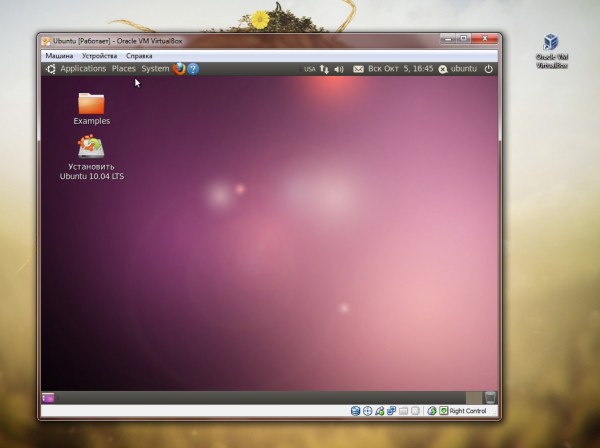
Task: Open the Places menu
Action: pyautogui.click(x=124, y=69)
